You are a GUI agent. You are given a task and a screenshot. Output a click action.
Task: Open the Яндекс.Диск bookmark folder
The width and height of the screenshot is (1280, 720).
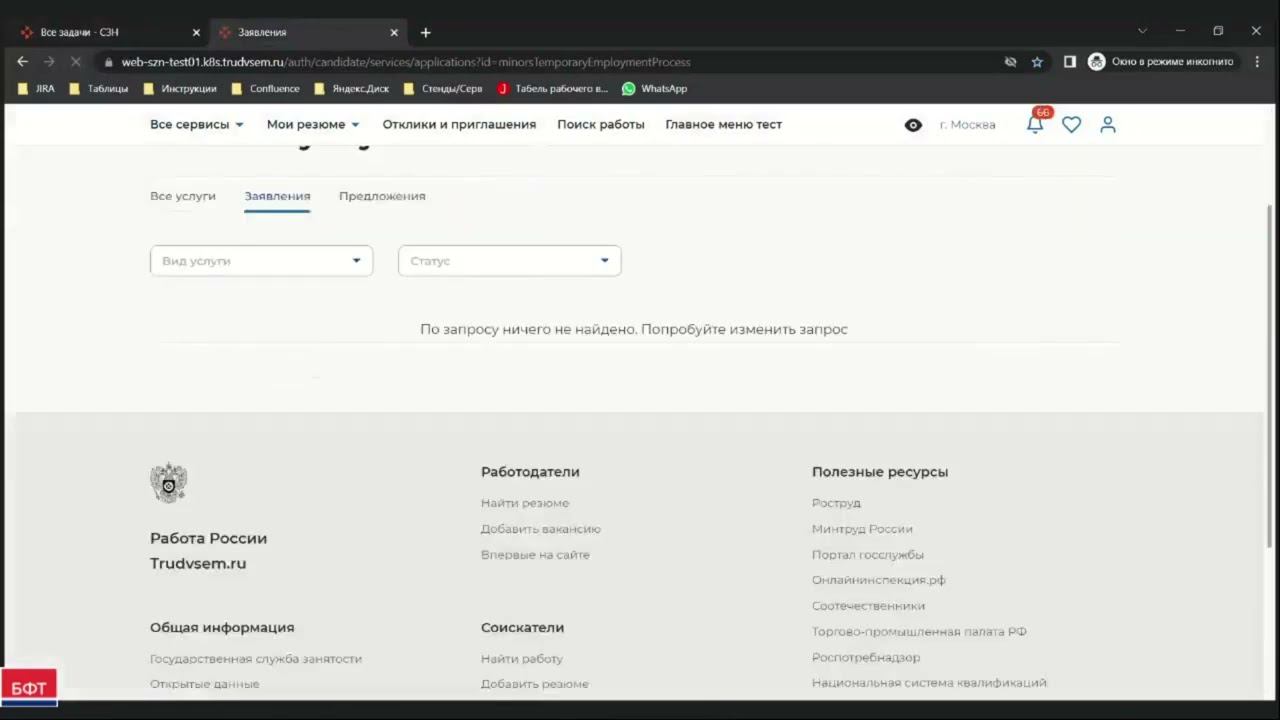tap(351, 88)
